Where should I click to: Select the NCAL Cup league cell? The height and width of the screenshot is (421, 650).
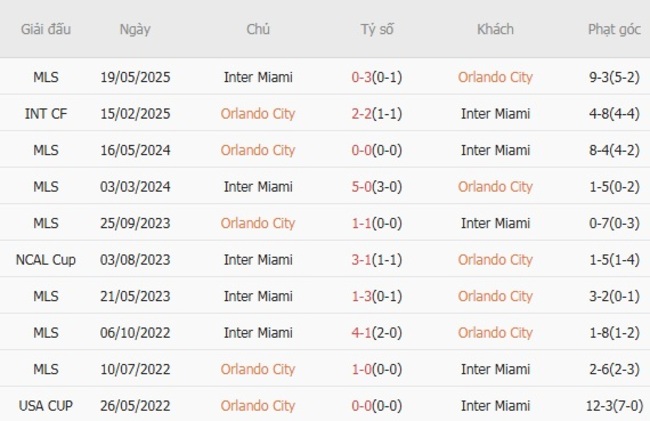[45, 260]
